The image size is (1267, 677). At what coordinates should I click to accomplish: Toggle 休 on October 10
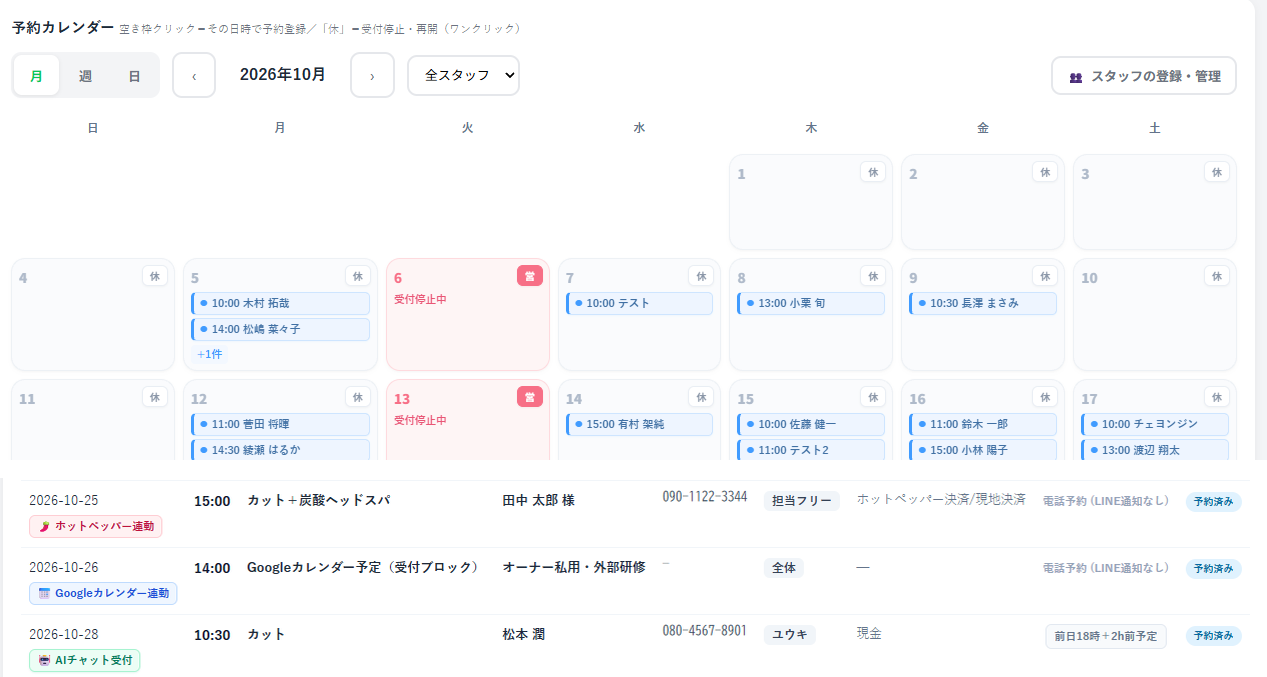(x=1217, y=276)
